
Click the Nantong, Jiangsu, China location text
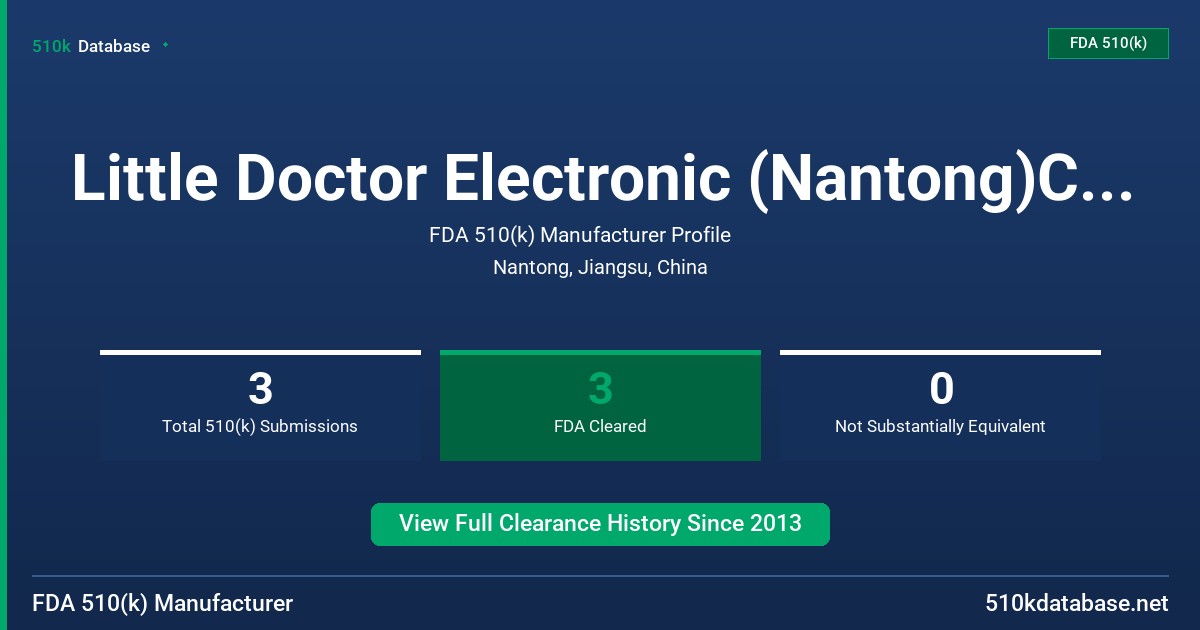click(x=600, y=268)
